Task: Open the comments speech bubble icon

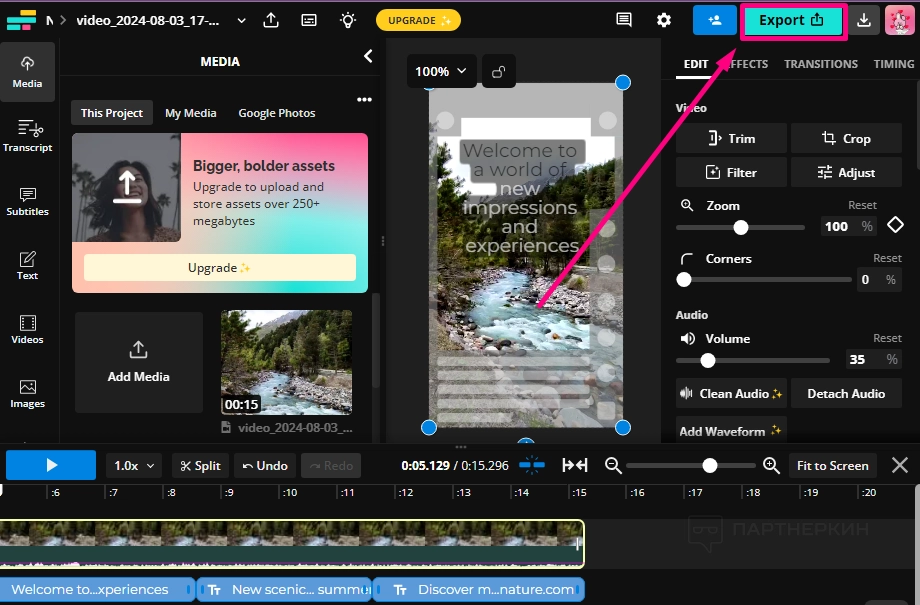Action: point(624,20)
